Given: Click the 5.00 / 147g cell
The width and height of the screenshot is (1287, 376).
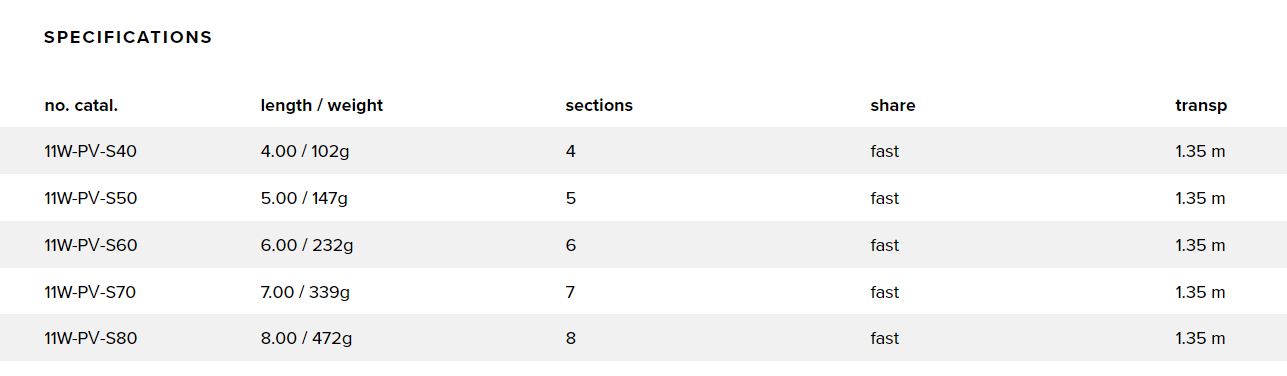Looking at the screenshot, I should [x=304, y=199].
